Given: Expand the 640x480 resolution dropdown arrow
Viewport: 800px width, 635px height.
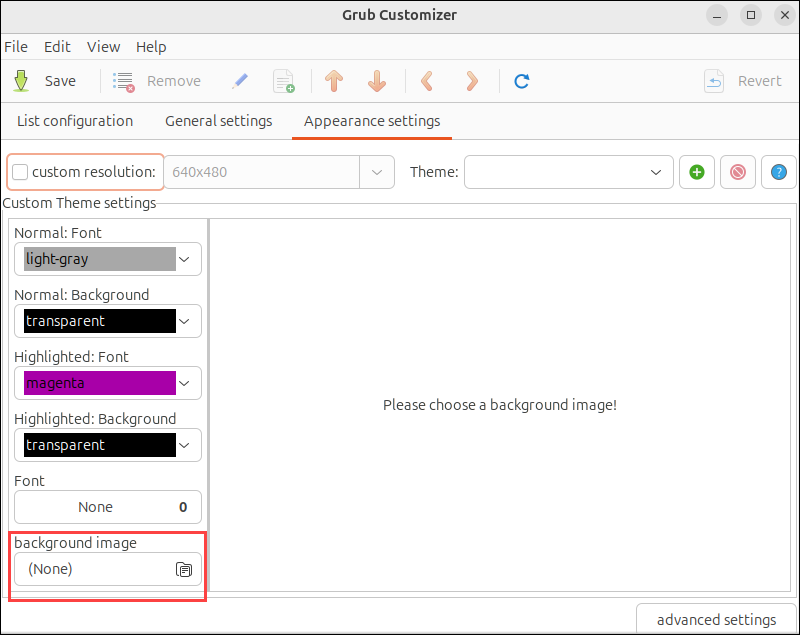Looking at the screenshot, I should tap(377, 172).
